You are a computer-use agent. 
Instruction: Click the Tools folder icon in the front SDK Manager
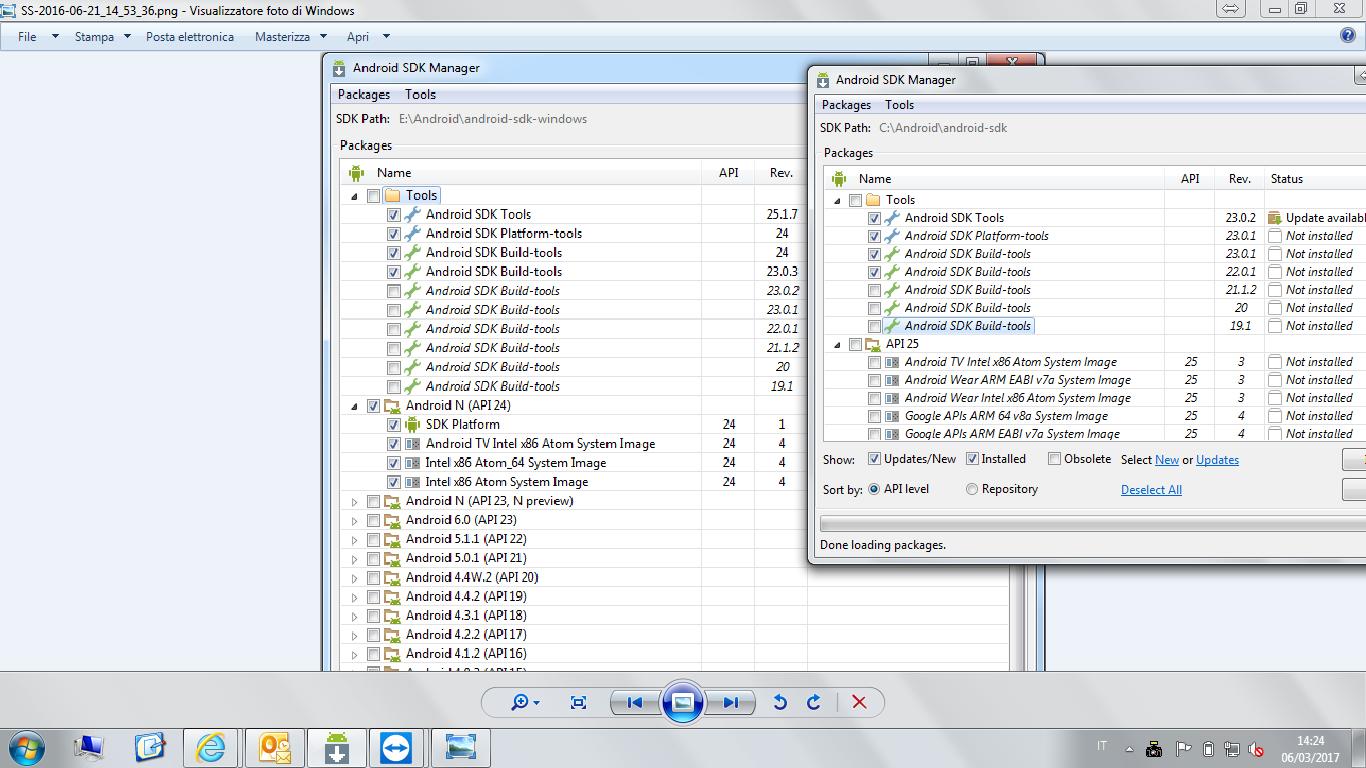[873, 200]
